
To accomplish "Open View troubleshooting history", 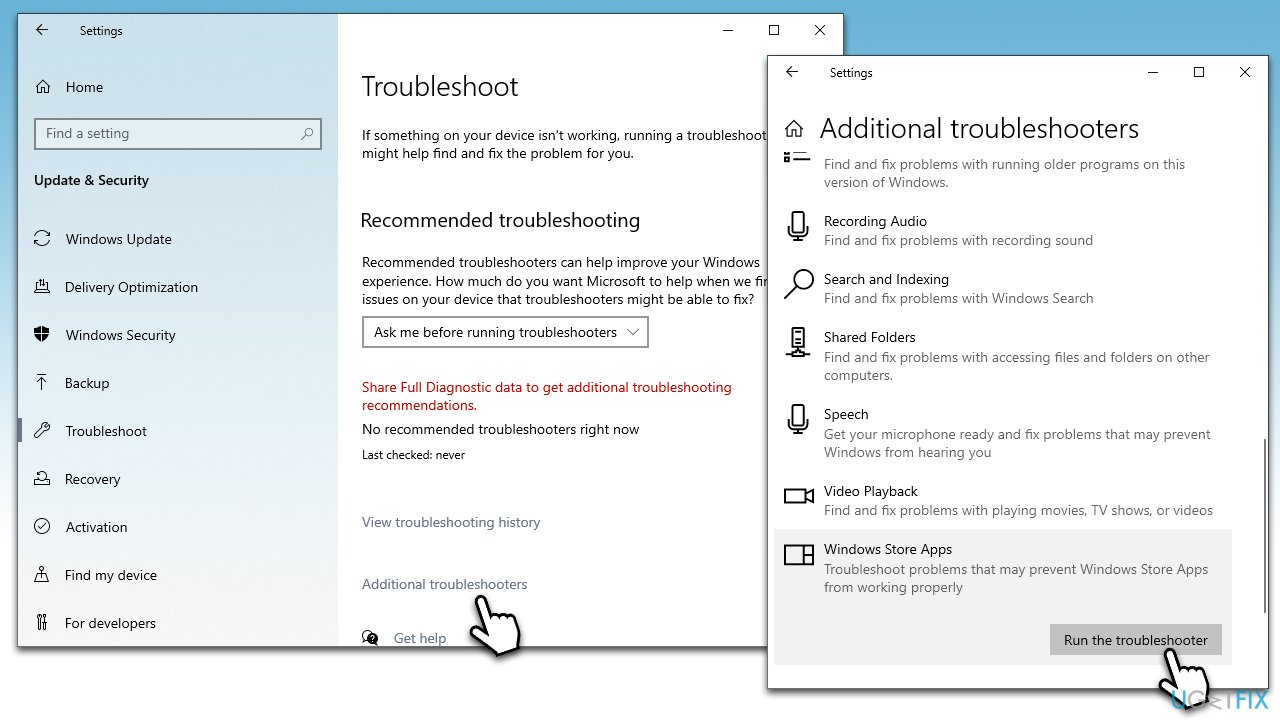I will coord(451,522).
